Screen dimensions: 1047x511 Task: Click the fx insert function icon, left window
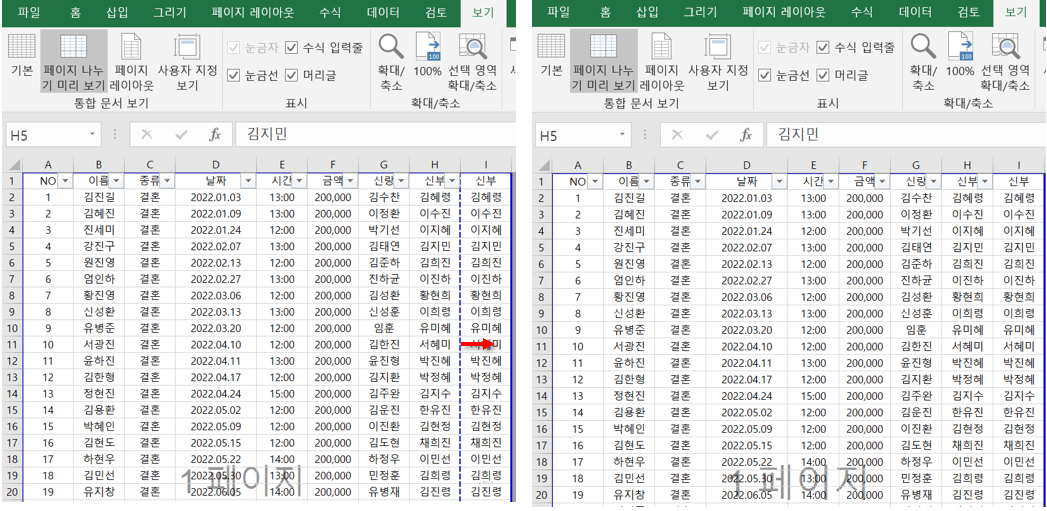(x=215, y=135)
